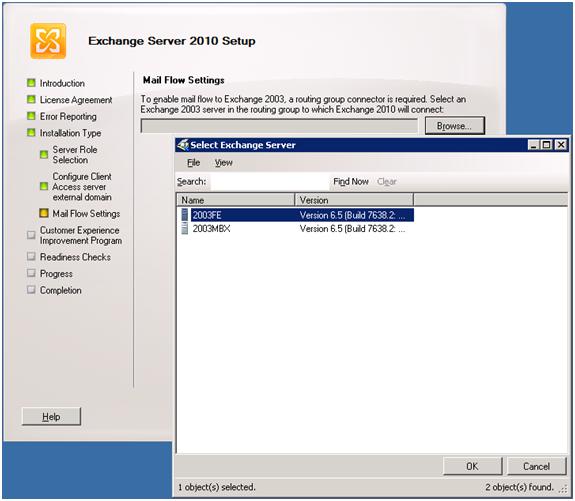
Task: Click the green License Agreement step indicator
Action: click(x=32, y=99)
